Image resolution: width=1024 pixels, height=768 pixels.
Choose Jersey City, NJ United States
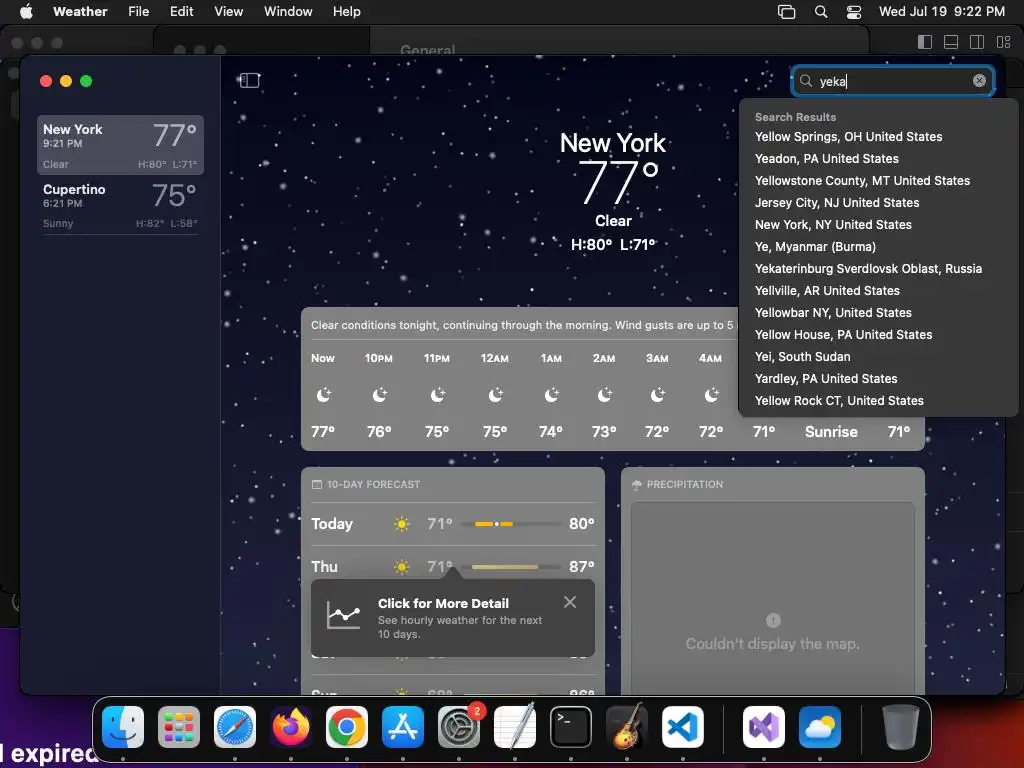[x=837, y=202]
